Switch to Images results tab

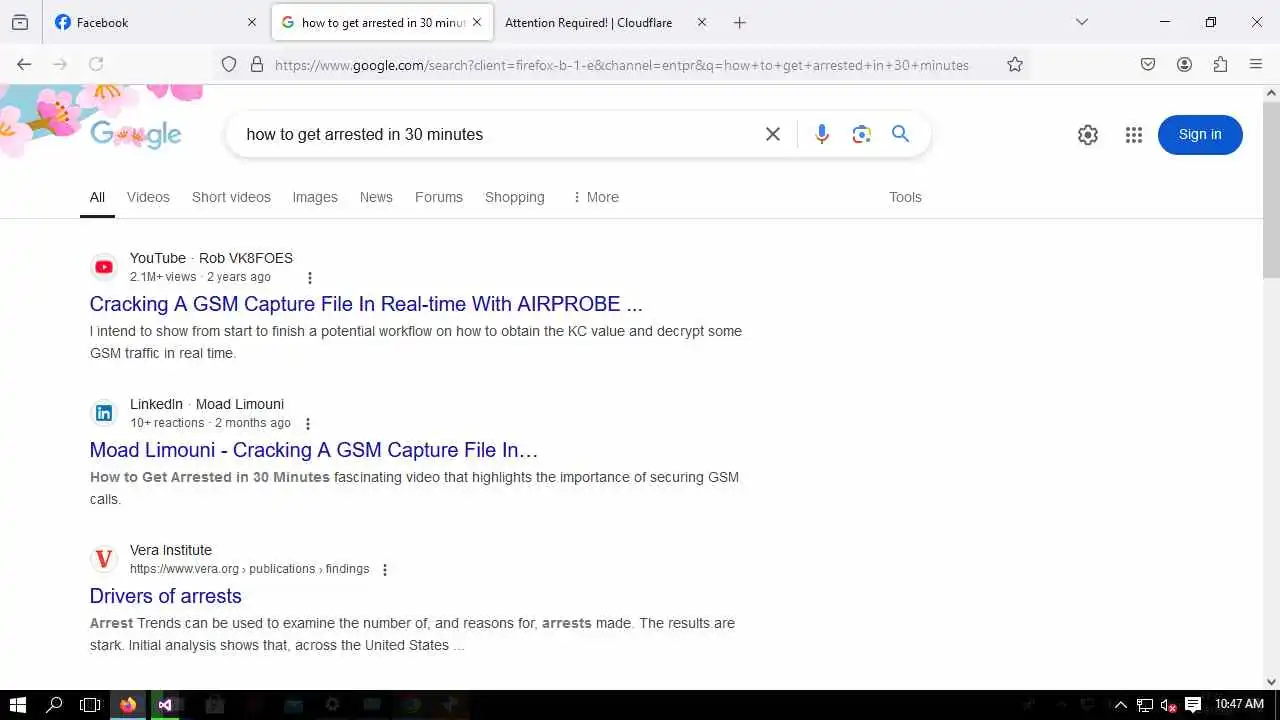(x=315, y=197)
